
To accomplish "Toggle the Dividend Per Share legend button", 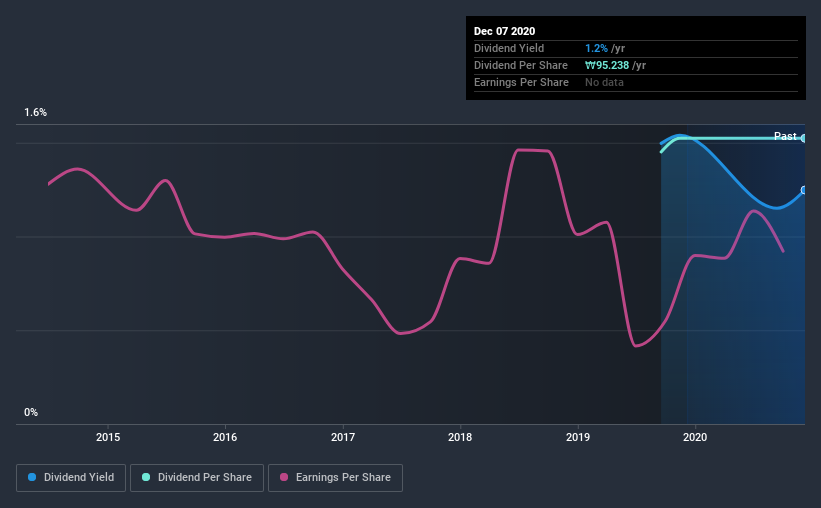I will click(197, 478).
